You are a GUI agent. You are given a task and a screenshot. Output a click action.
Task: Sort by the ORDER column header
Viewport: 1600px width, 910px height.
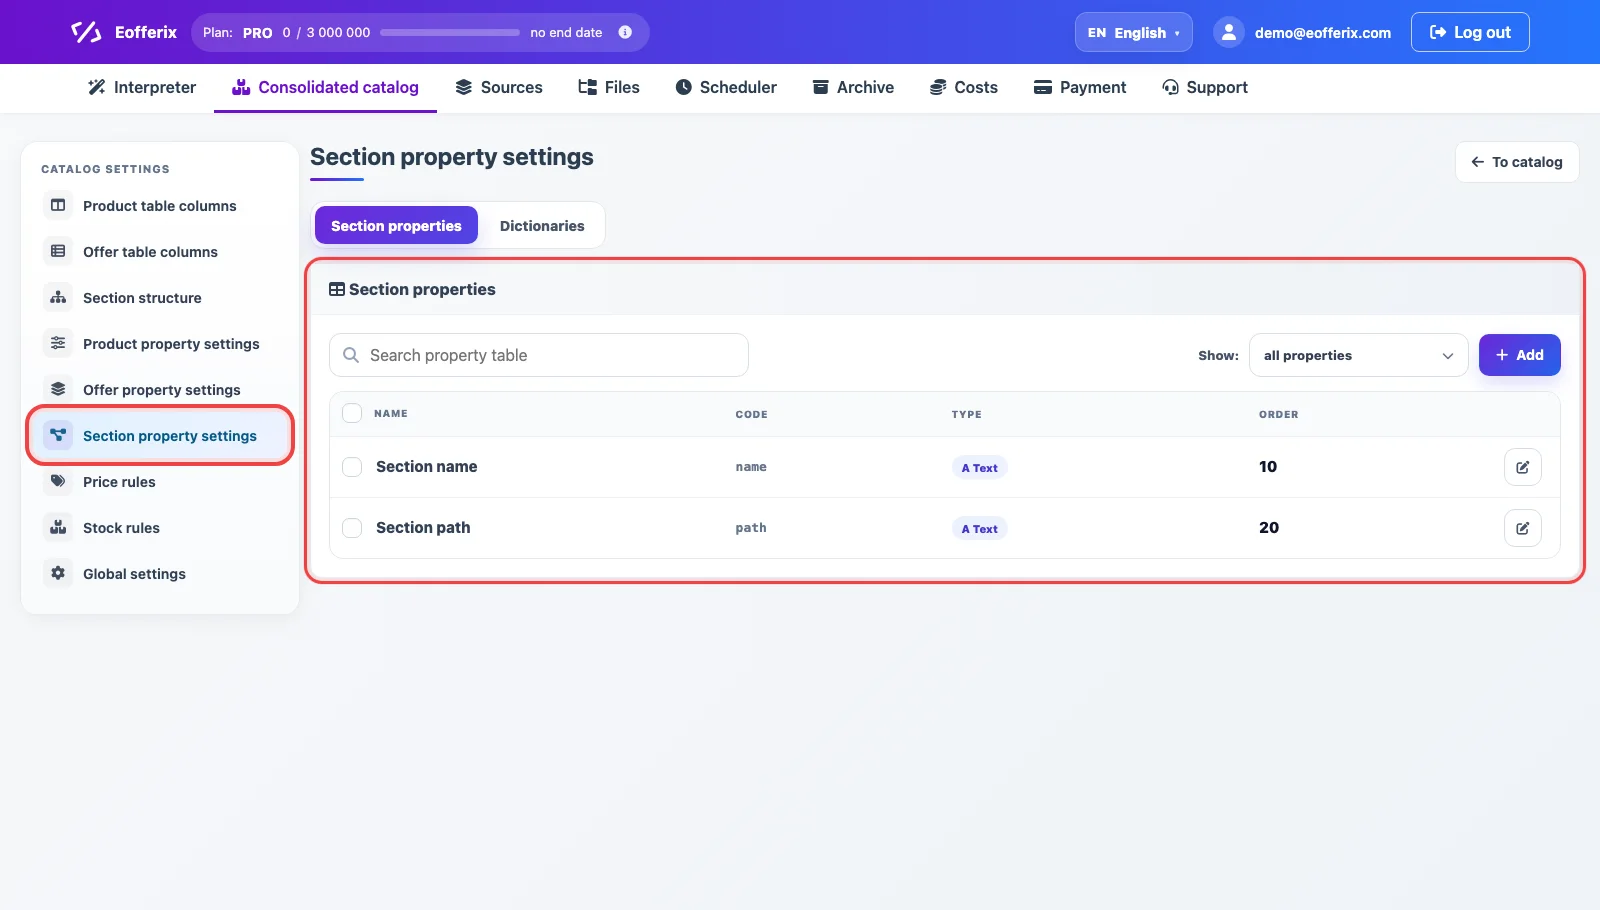(x=1278, y=414)
